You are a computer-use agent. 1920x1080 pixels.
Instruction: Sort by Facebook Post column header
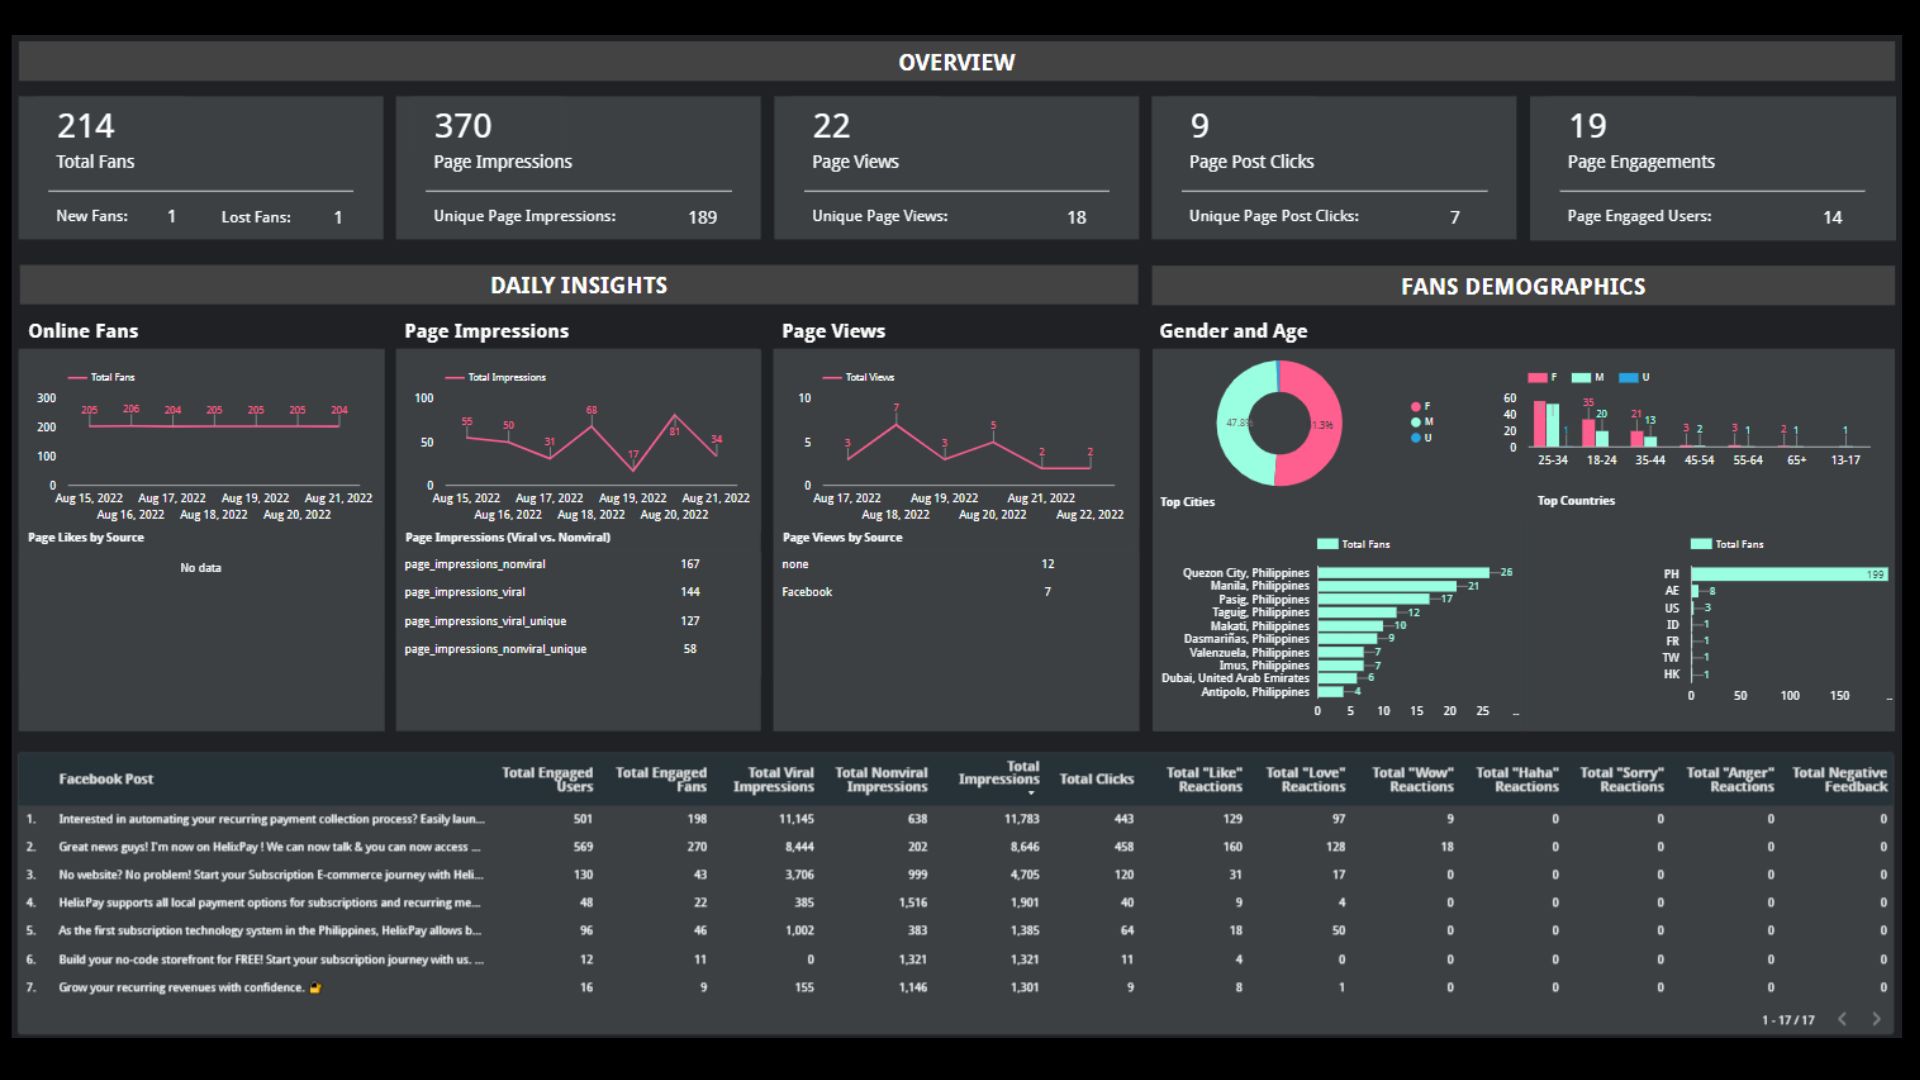pyautogui.click(x=106, y=779)
